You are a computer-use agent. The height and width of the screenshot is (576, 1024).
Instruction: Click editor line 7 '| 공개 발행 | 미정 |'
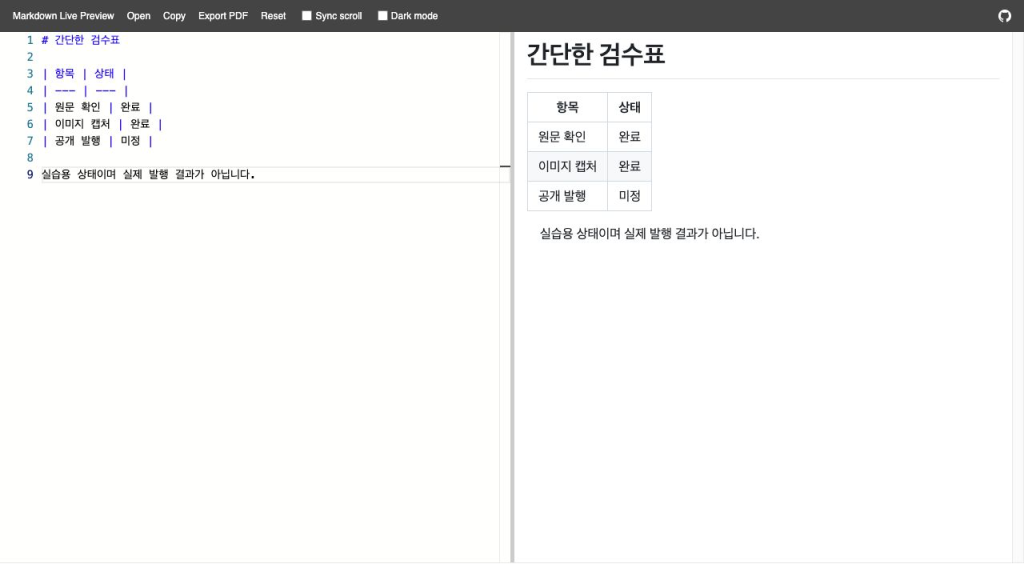pyautogui.click(x=97, y=140)
